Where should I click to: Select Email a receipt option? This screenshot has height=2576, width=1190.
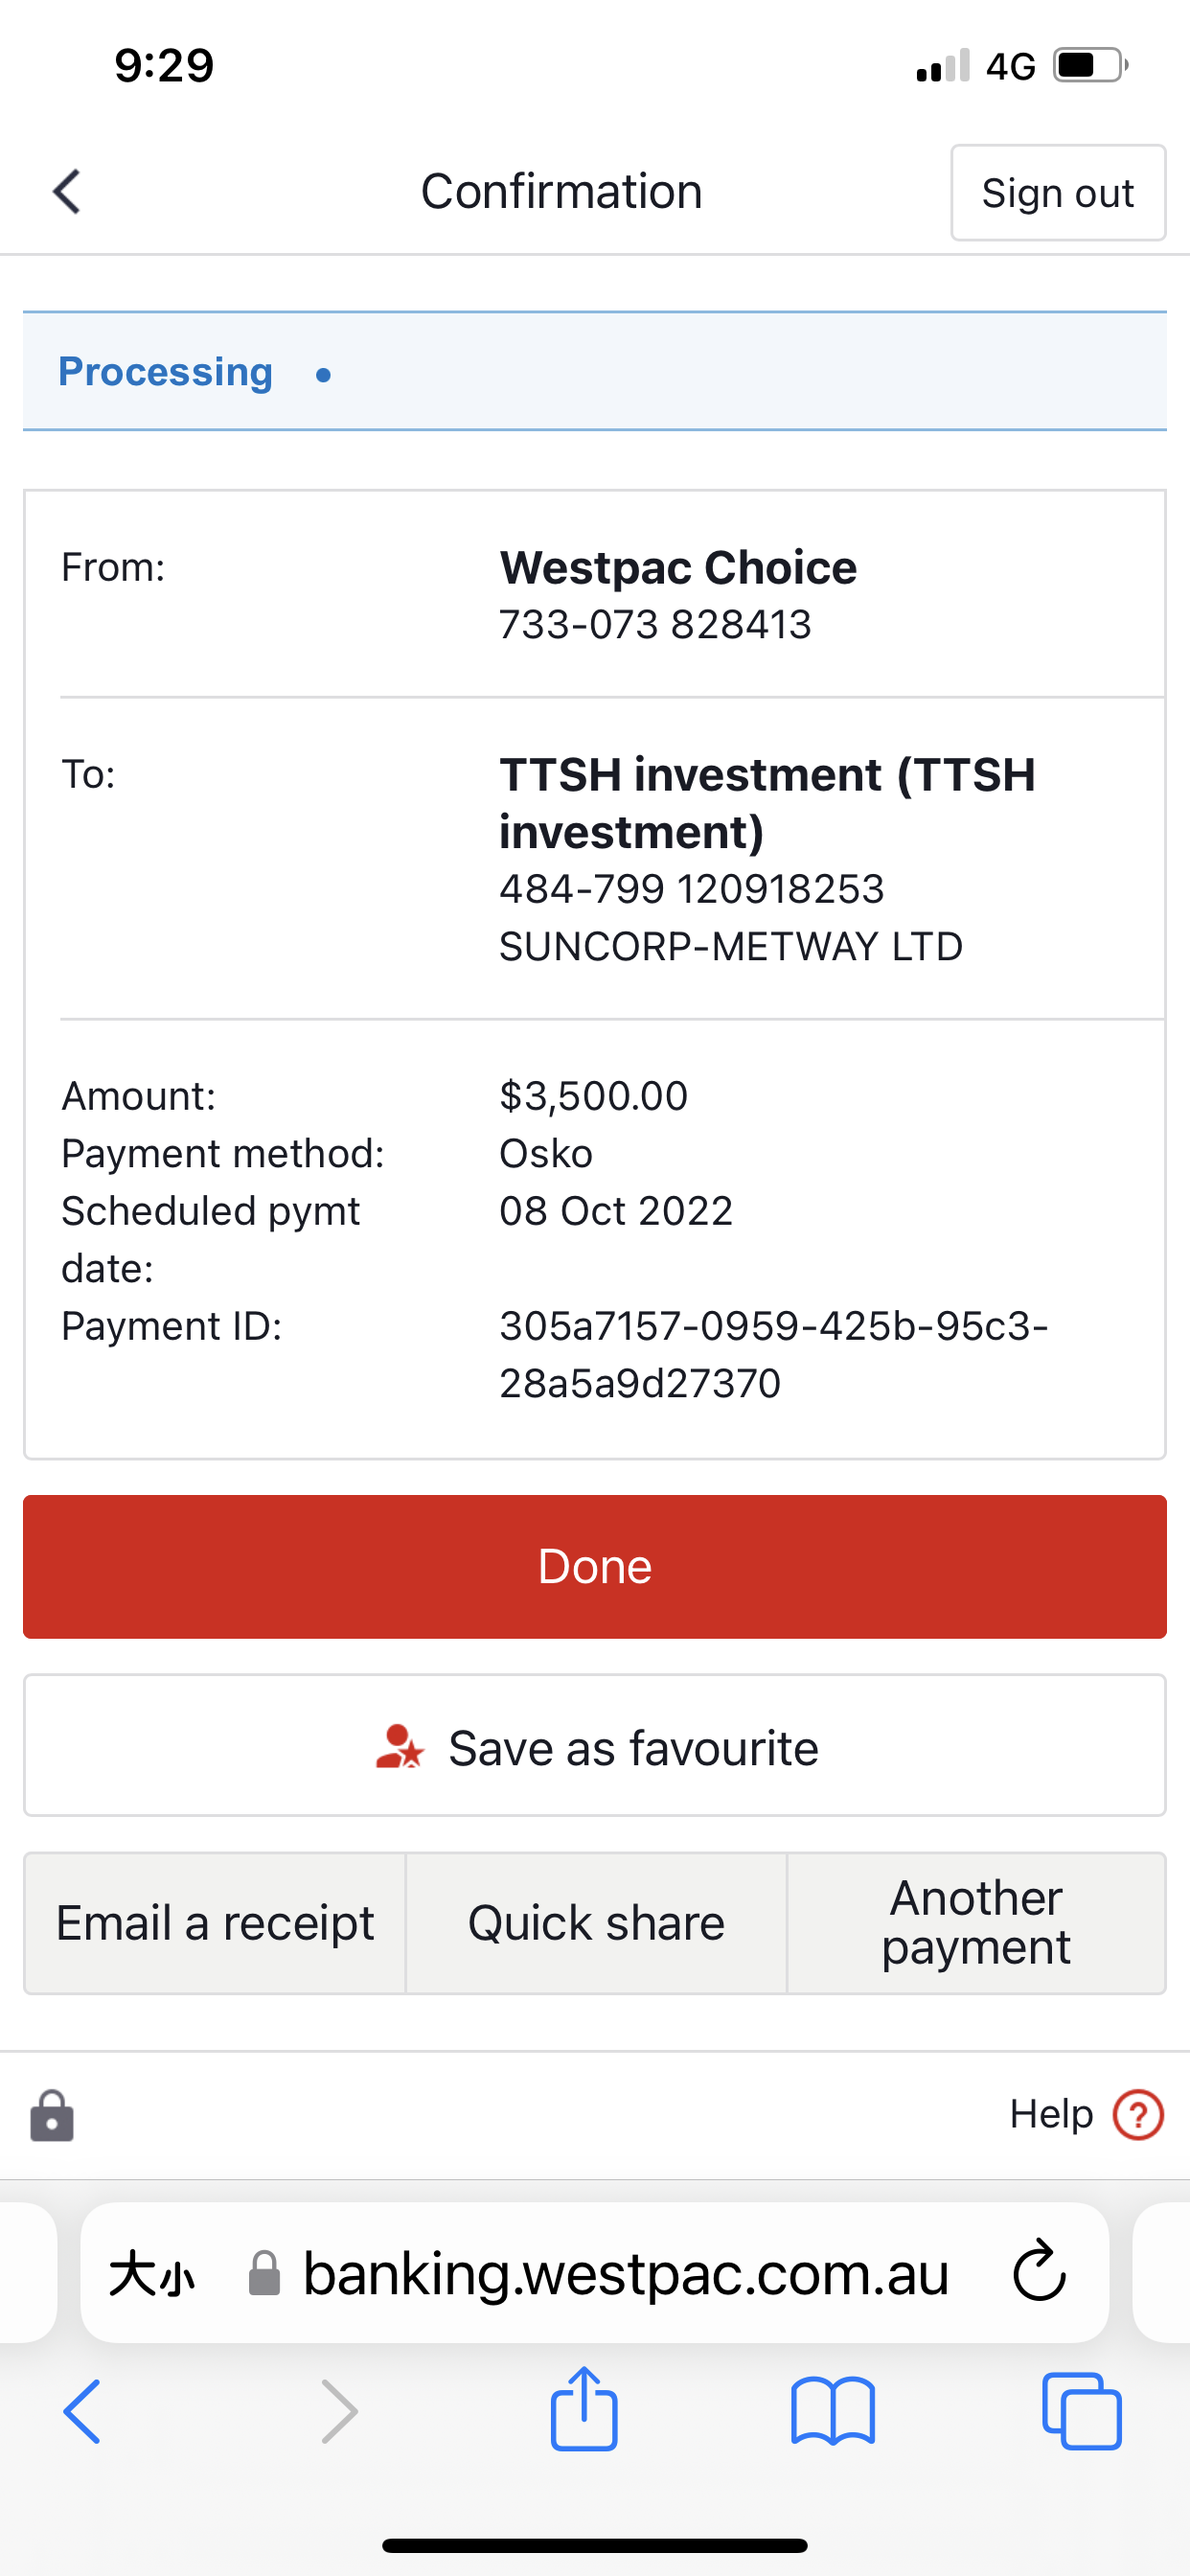point(215,1923)
